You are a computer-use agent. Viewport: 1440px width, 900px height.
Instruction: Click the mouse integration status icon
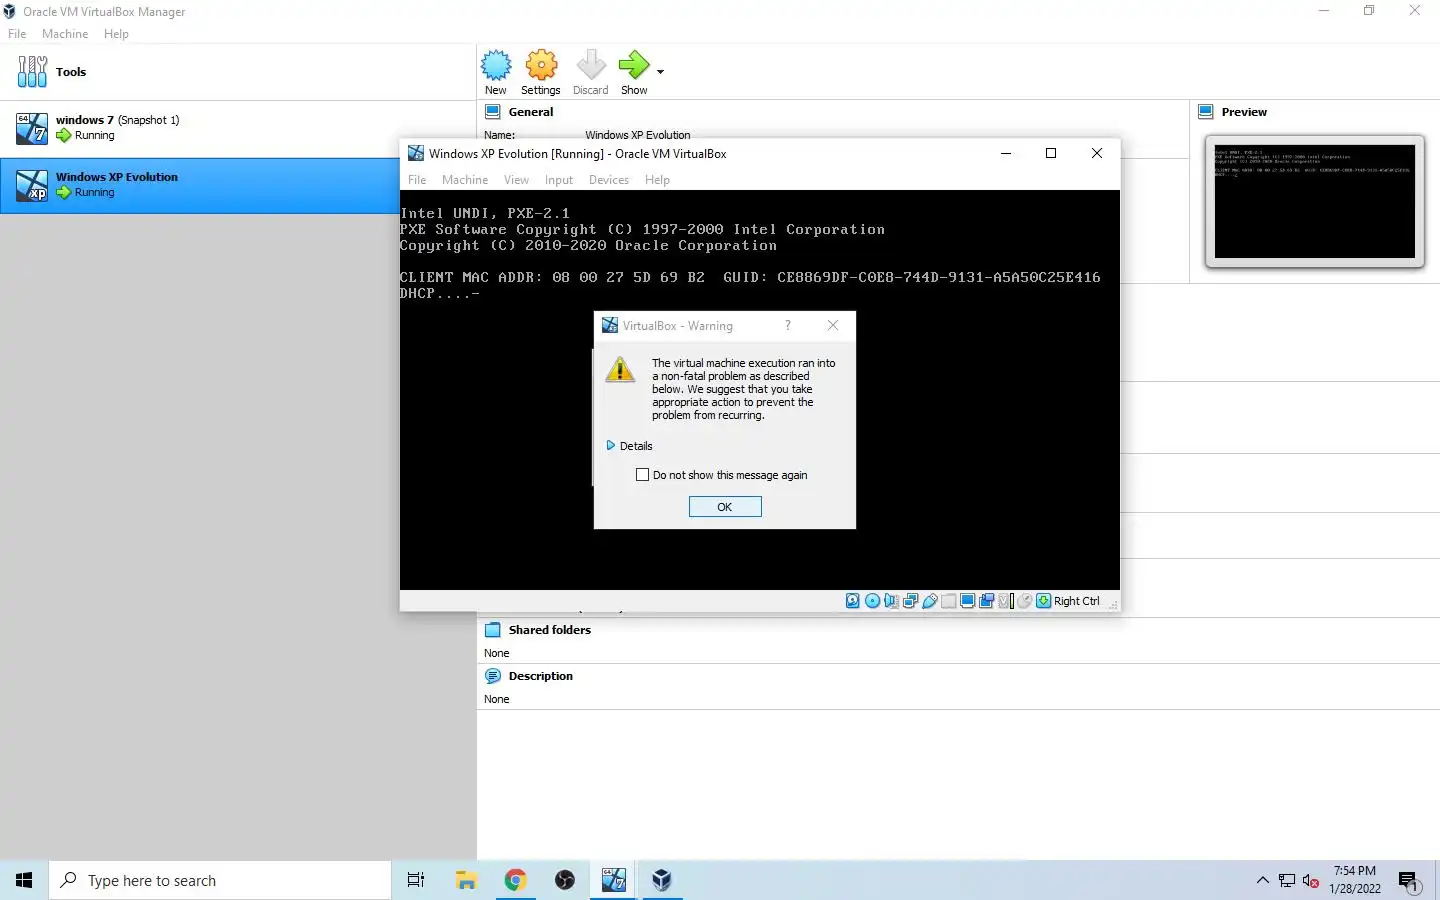(x=1025, y=601)
